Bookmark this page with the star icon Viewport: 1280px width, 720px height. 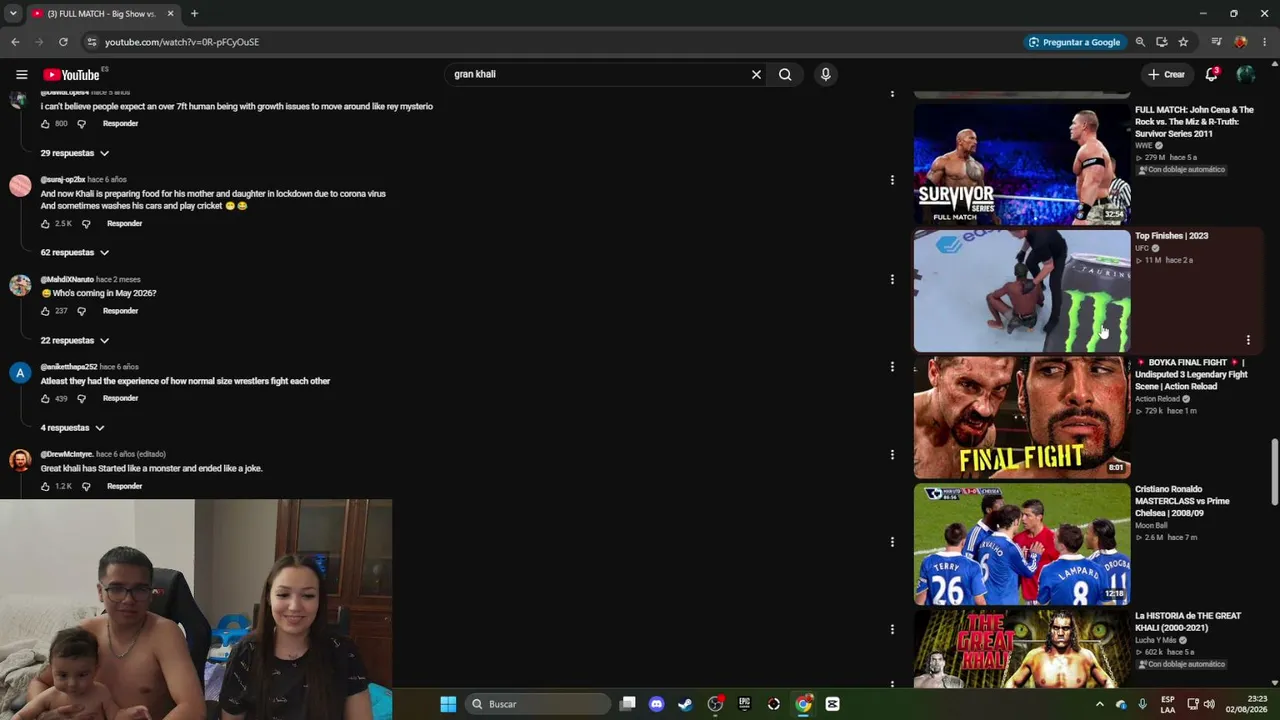click(x=1183, y=42)
